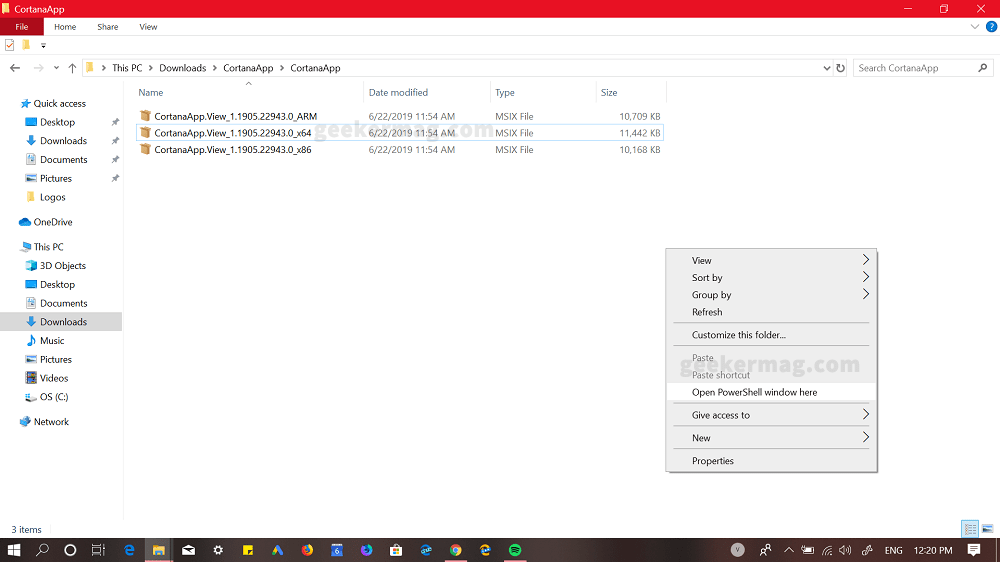Open the Mail app on taskbar
This screenshot has width=1000, height=562.
[x=188, y=550]
